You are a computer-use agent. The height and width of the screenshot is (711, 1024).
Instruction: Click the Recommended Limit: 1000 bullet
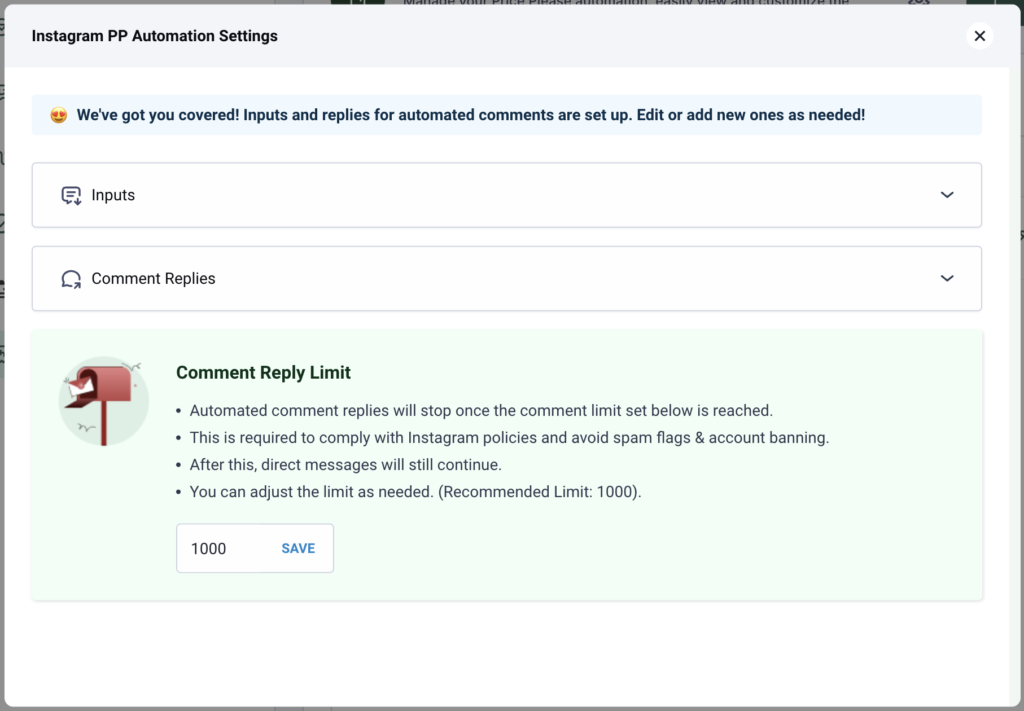(415, 492)
